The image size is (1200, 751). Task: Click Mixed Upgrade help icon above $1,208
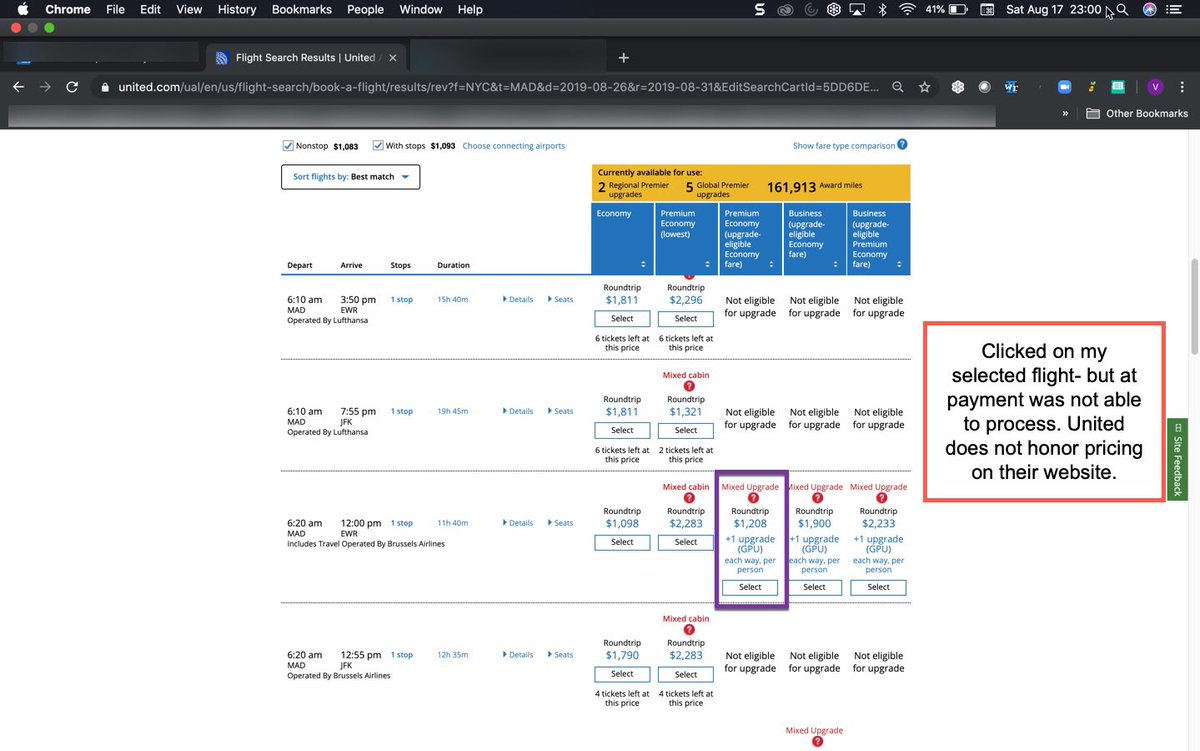pyautogui.click(x=753, y=498)
